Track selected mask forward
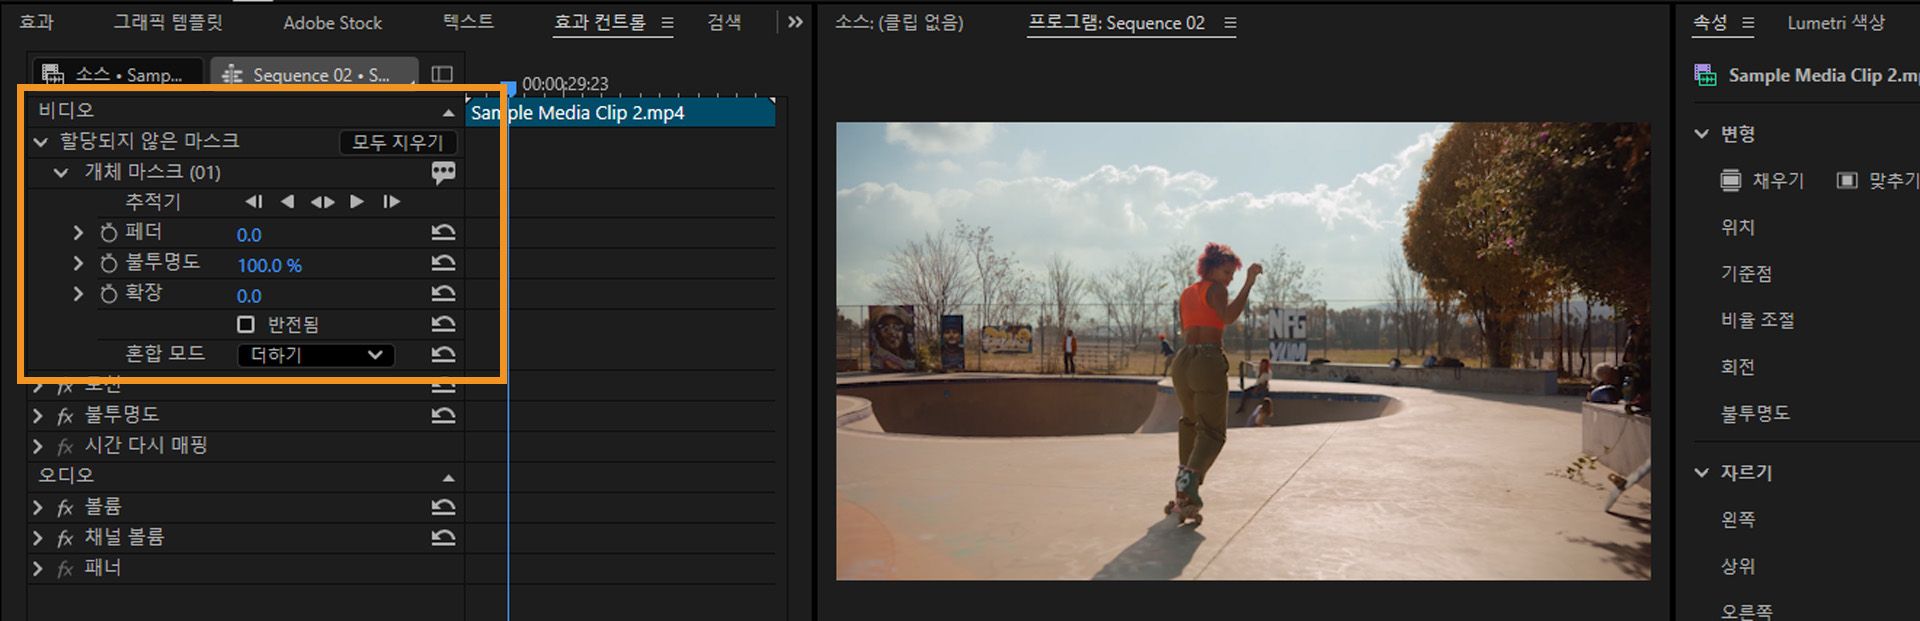1920x621 pixels. point(357,202)
